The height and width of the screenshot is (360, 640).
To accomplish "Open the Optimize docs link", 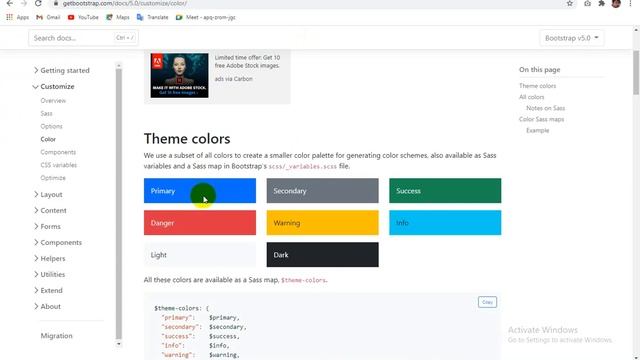I will point(53,178).
